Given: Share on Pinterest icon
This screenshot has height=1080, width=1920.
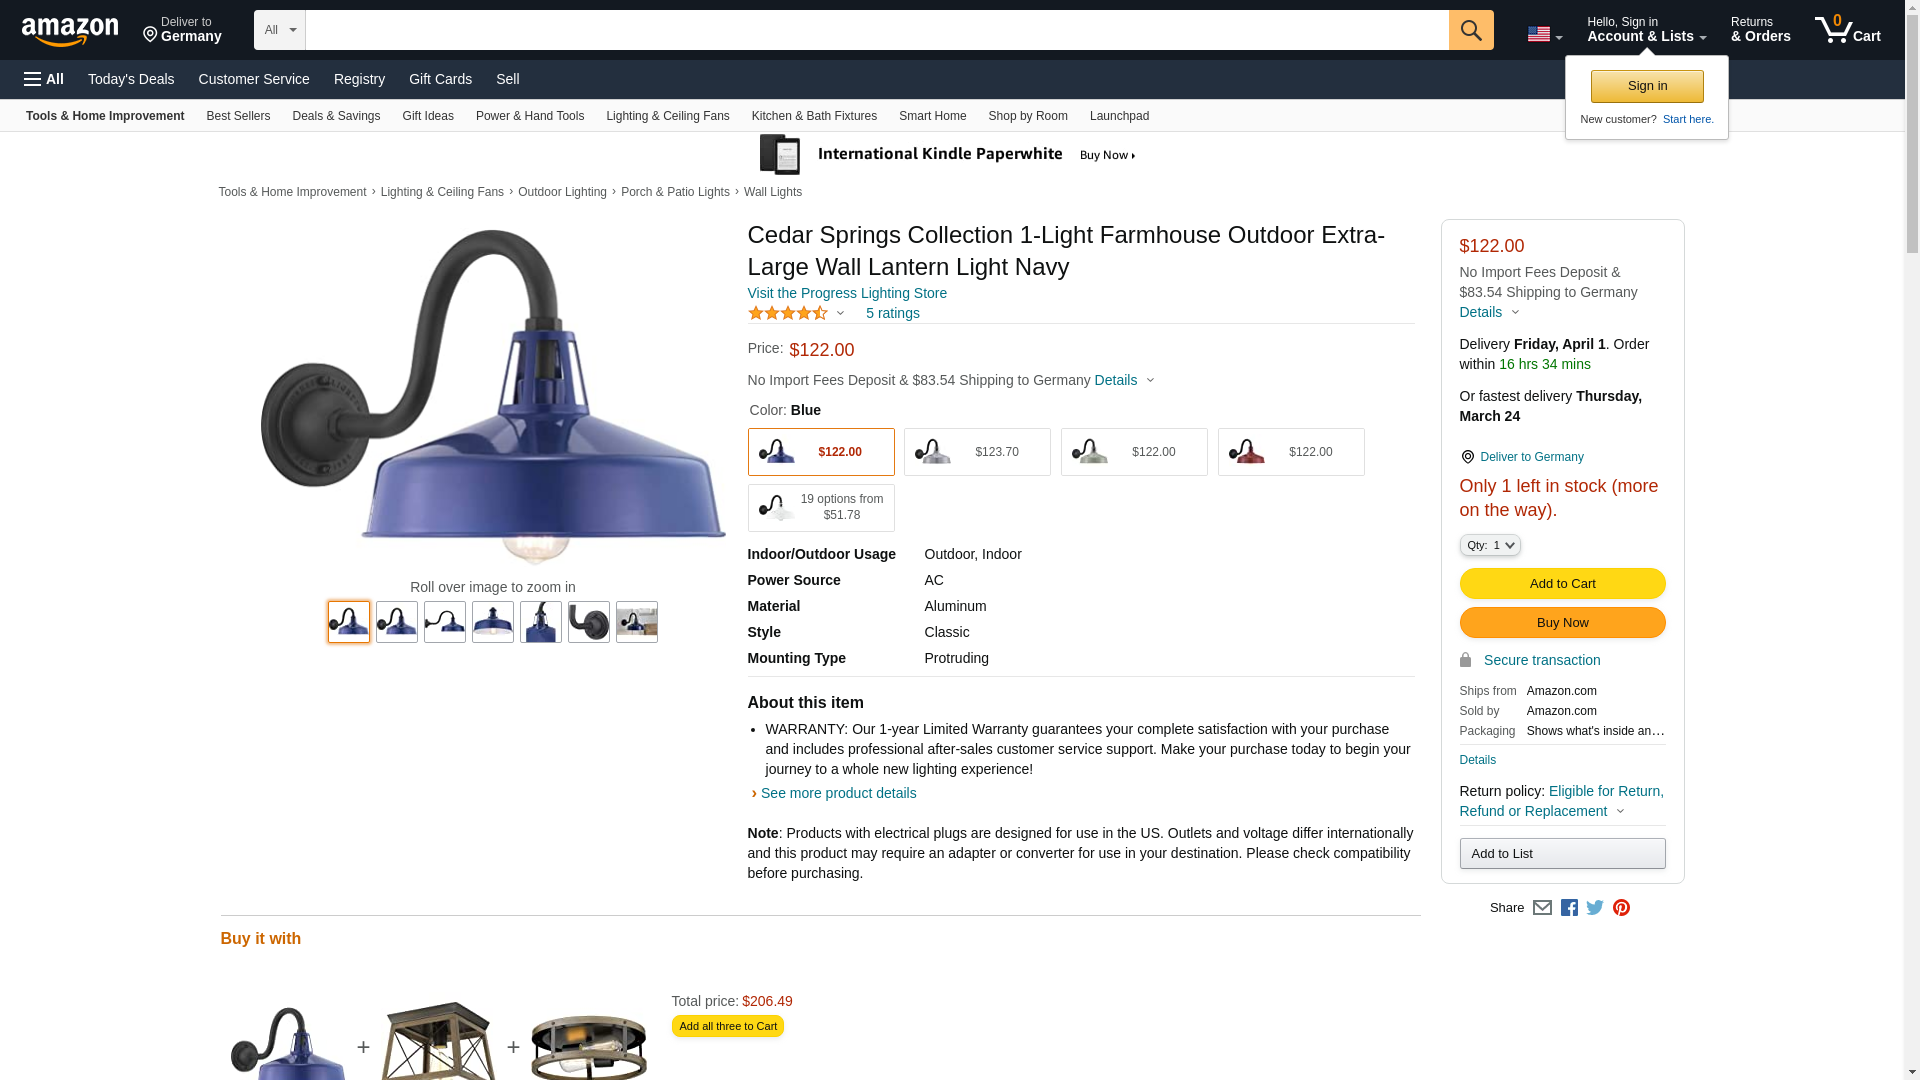Looking at the screenshot, I should point(1621,908).
